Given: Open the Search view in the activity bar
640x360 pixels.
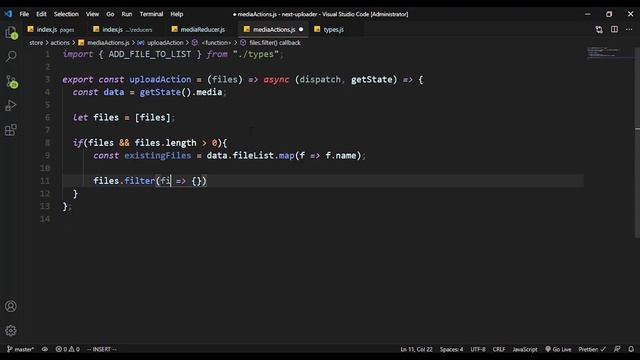Looking at the screenshot, I should click(11, 56).
